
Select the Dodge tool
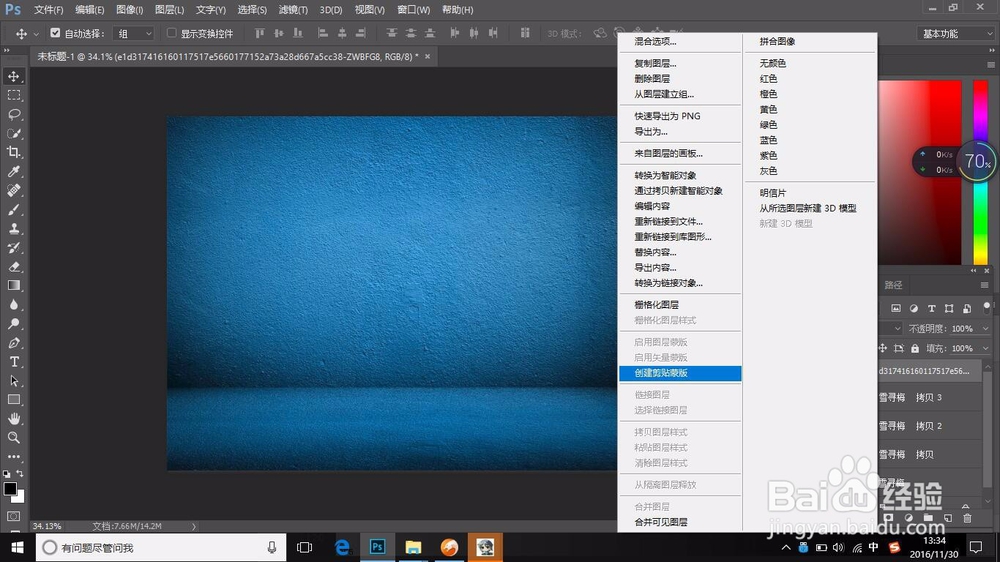click(13, 323)
